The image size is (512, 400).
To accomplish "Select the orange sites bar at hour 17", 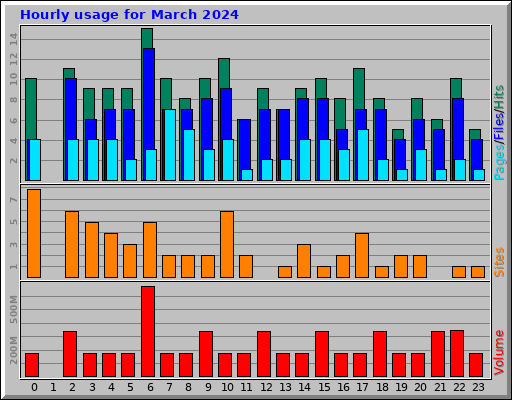I will pyautogui.click(x=362, y=255).
